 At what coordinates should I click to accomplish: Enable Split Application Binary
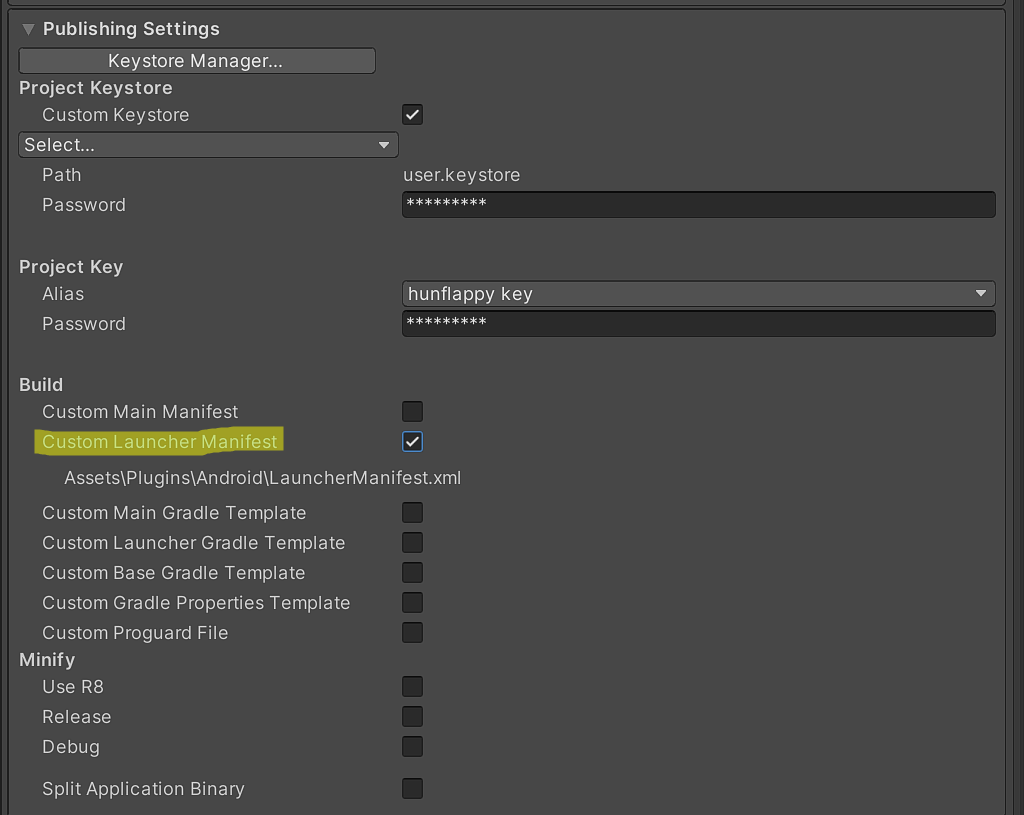[412, 788]
